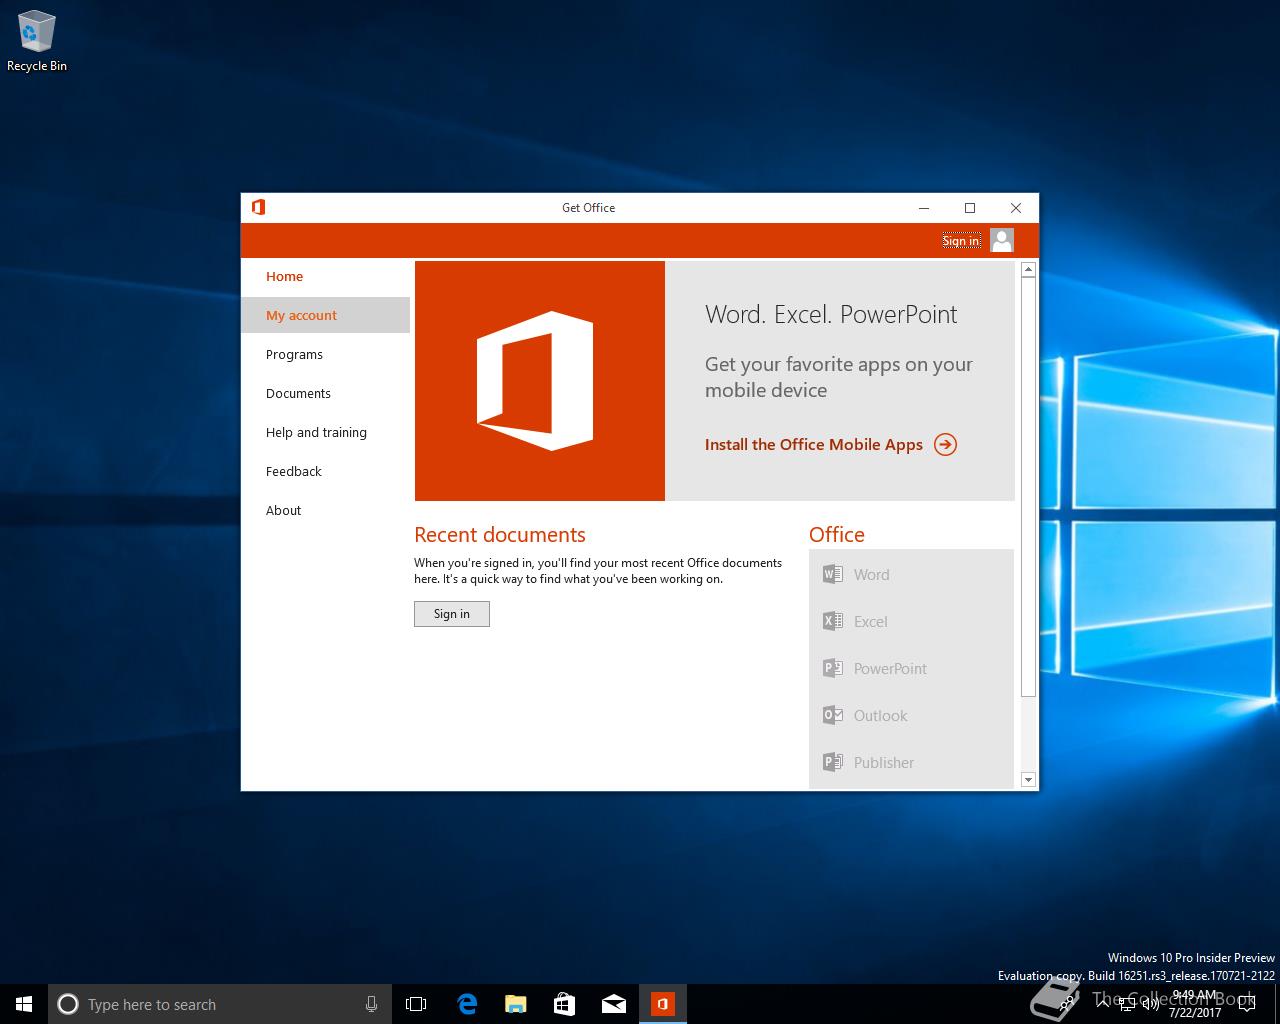This screenshot has height=1024, width=1280.
Task: Open Documents section
Action: (298, 393)
